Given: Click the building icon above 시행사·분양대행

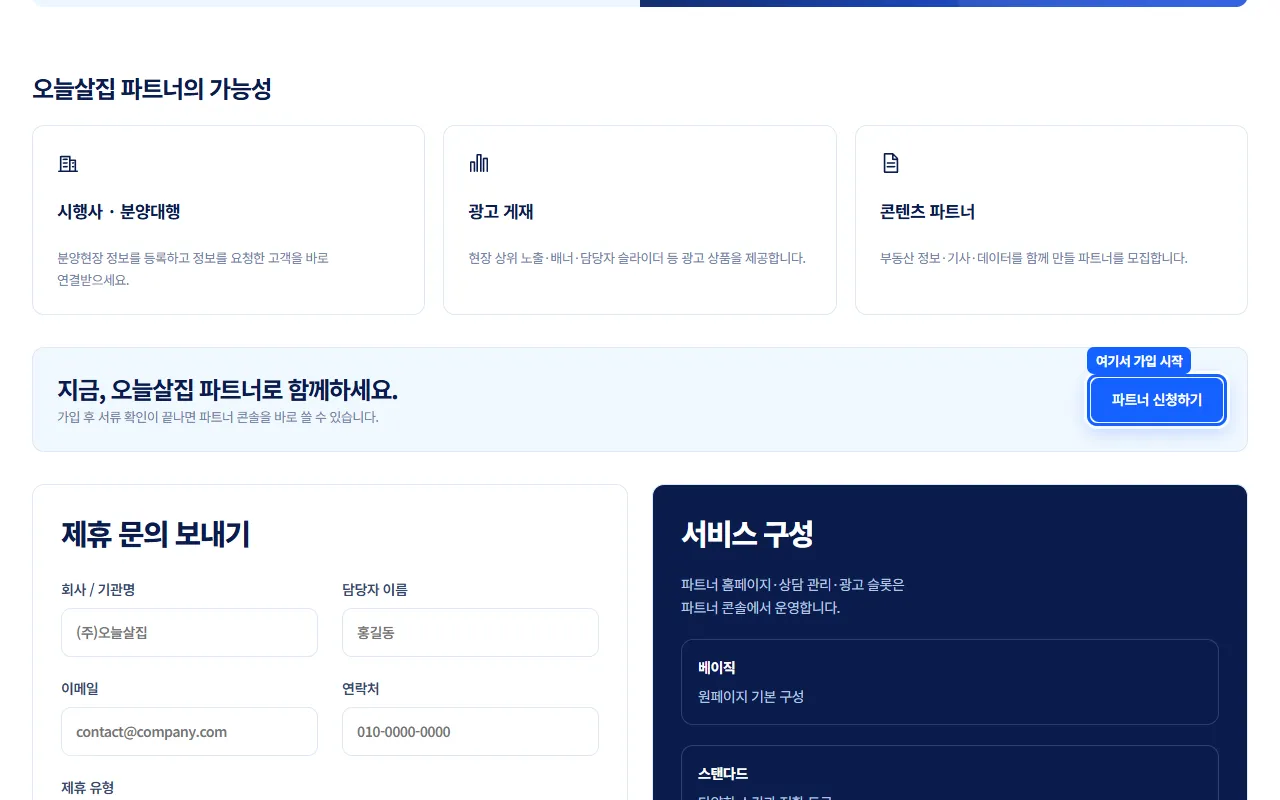Looking at the screenshot, I should click(68, 163).
